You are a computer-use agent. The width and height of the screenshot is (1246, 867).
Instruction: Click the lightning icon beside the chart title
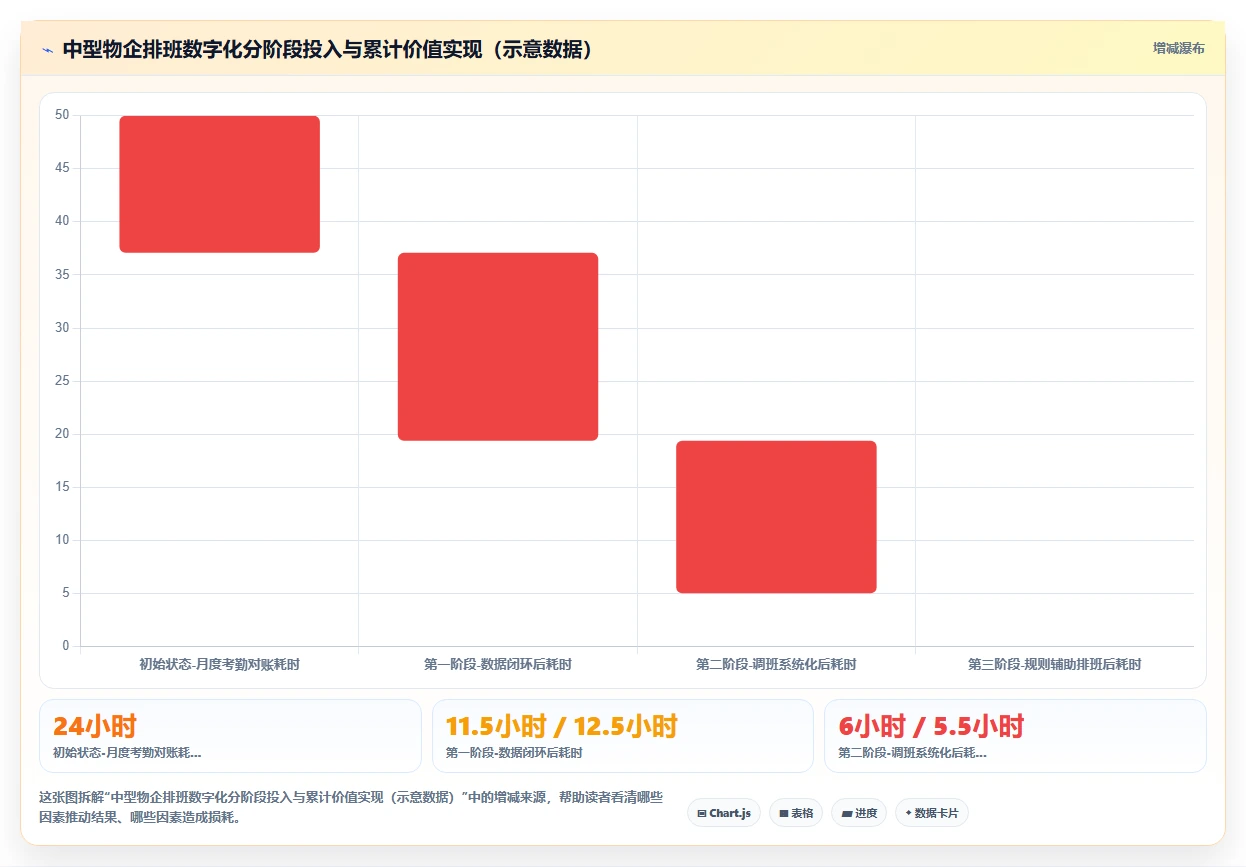tap(48, 49)
